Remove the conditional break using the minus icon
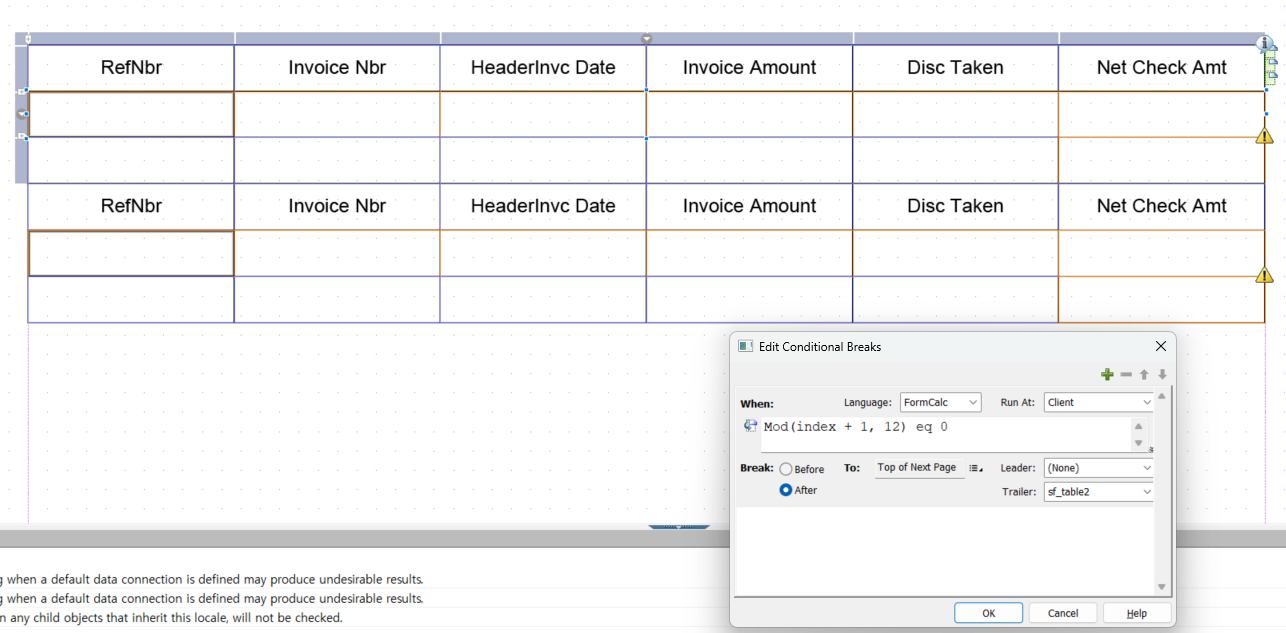Screen dimensions: 1286x633 pos(1126,374)
